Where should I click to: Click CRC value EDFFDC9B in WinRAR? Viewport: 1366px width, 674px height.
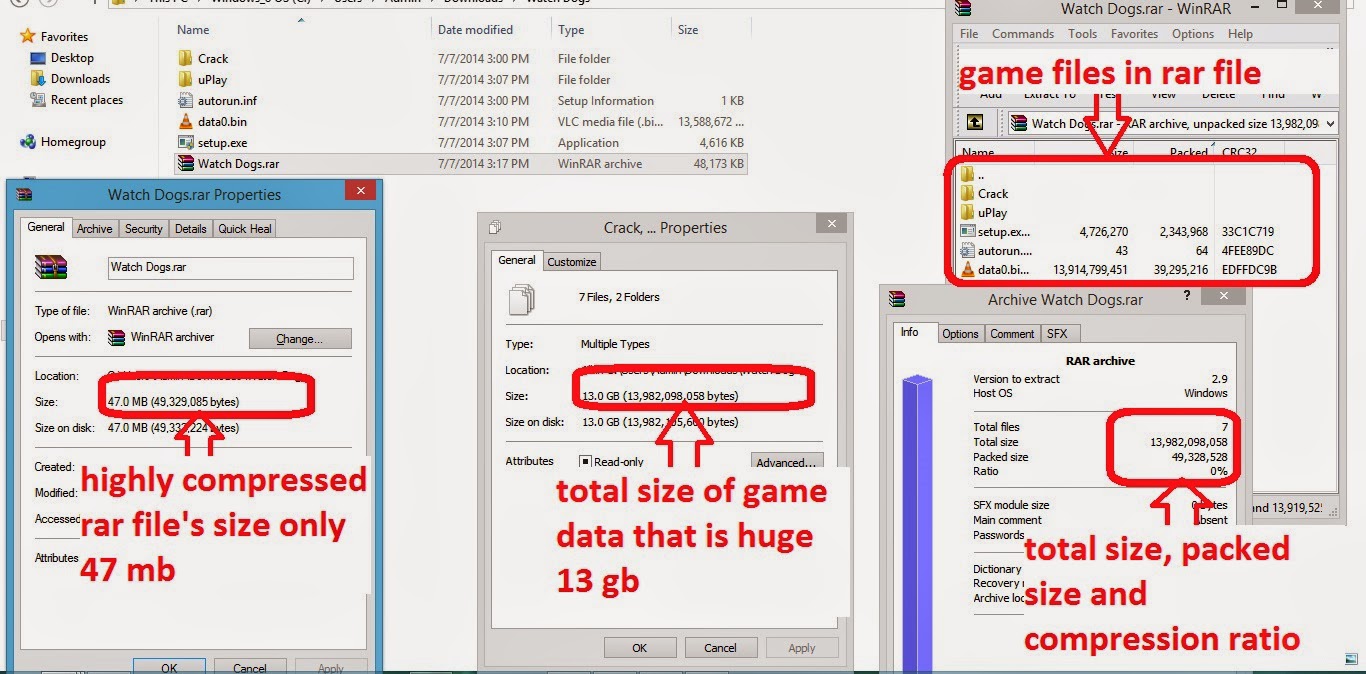pyautogui.click(x=1249, y=270)
